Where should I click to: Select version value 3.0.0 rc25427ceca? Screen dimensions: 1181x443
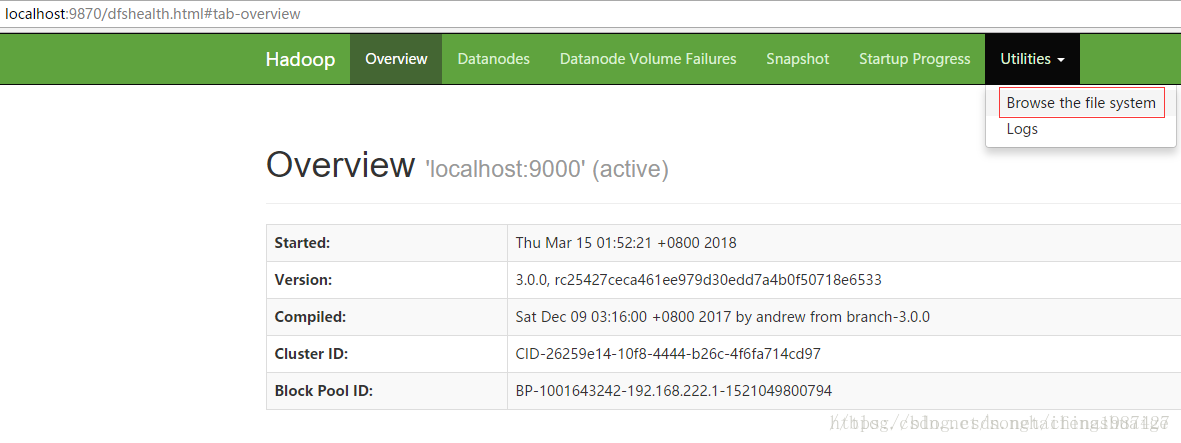tap(698, 280)
